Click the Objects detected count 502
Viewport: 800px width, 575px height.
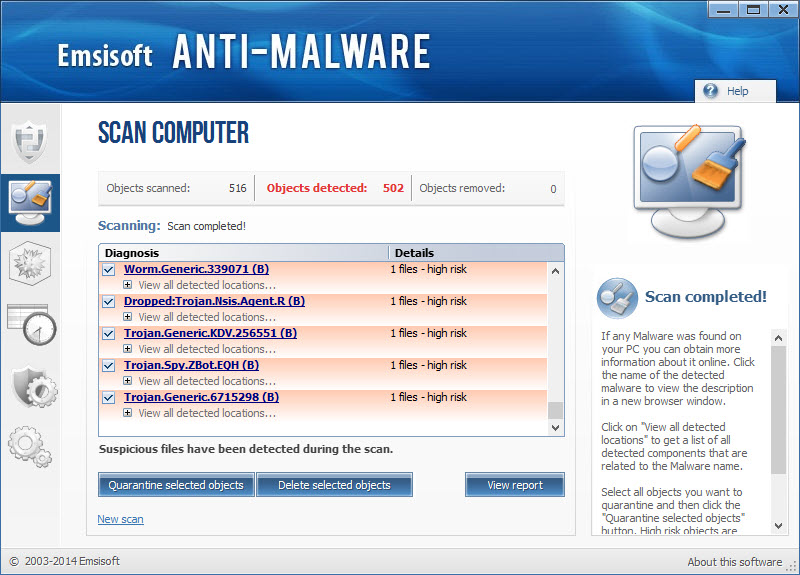(x=393, y=188)
